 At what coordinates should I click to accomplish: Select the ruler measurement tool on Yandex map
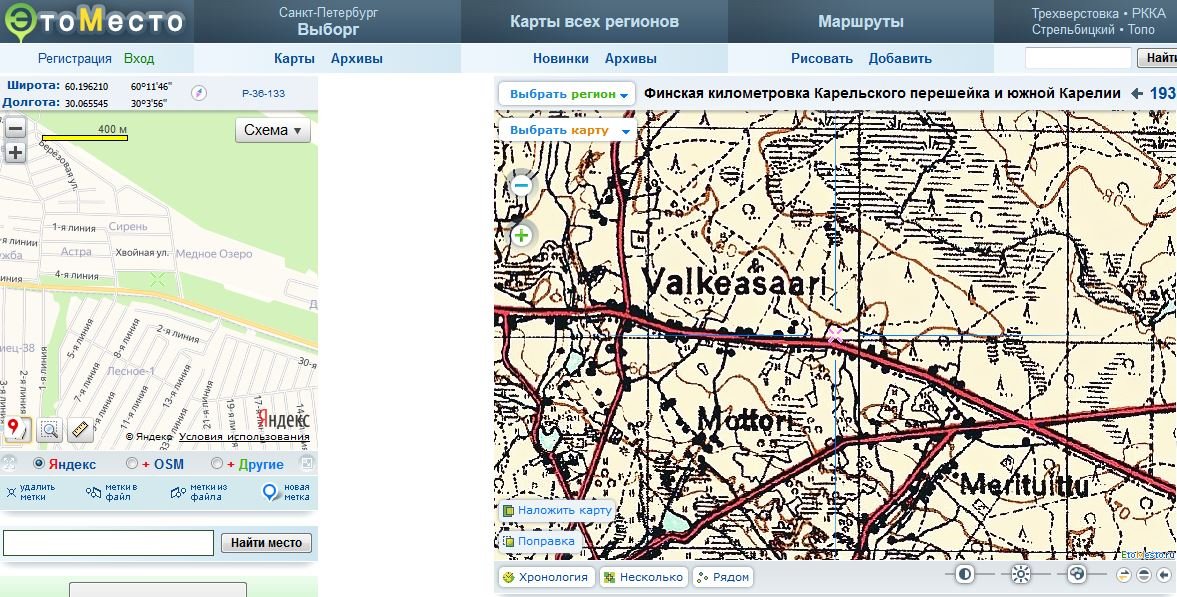(x=81, y=430)
